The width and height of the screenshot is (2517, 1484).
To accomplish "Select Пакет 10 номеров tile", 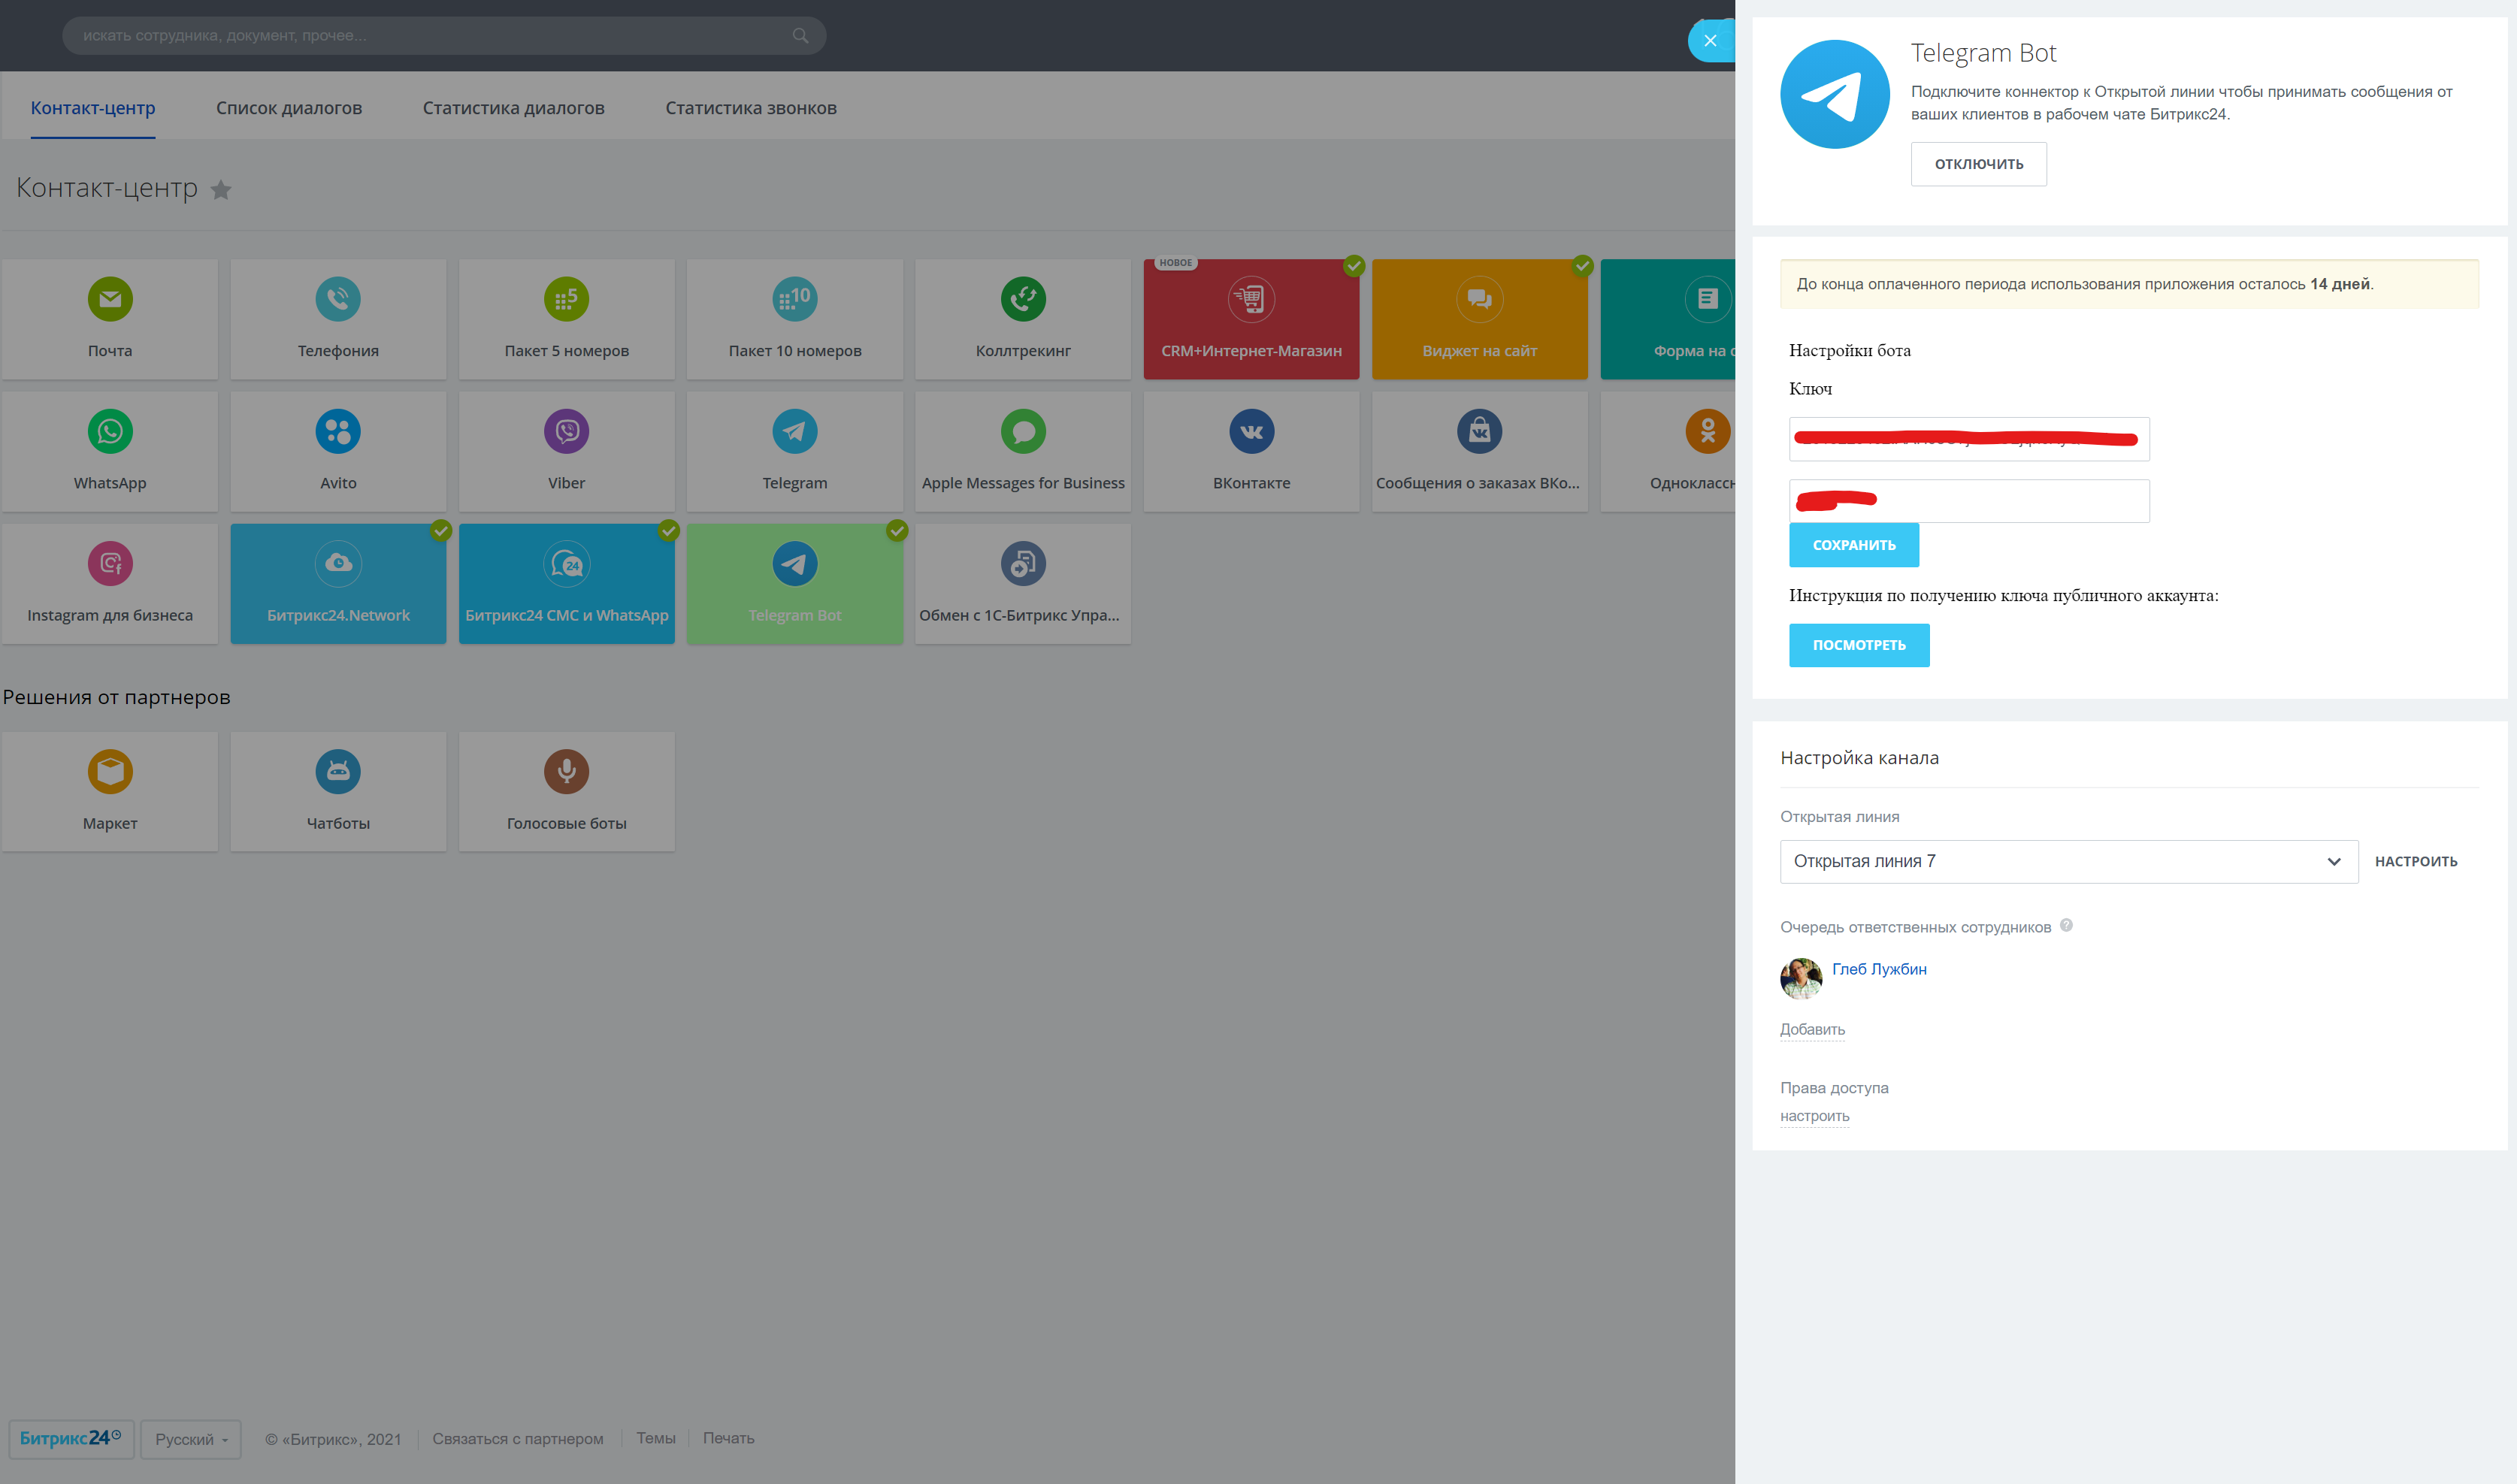I will click(x=795, y=319).
